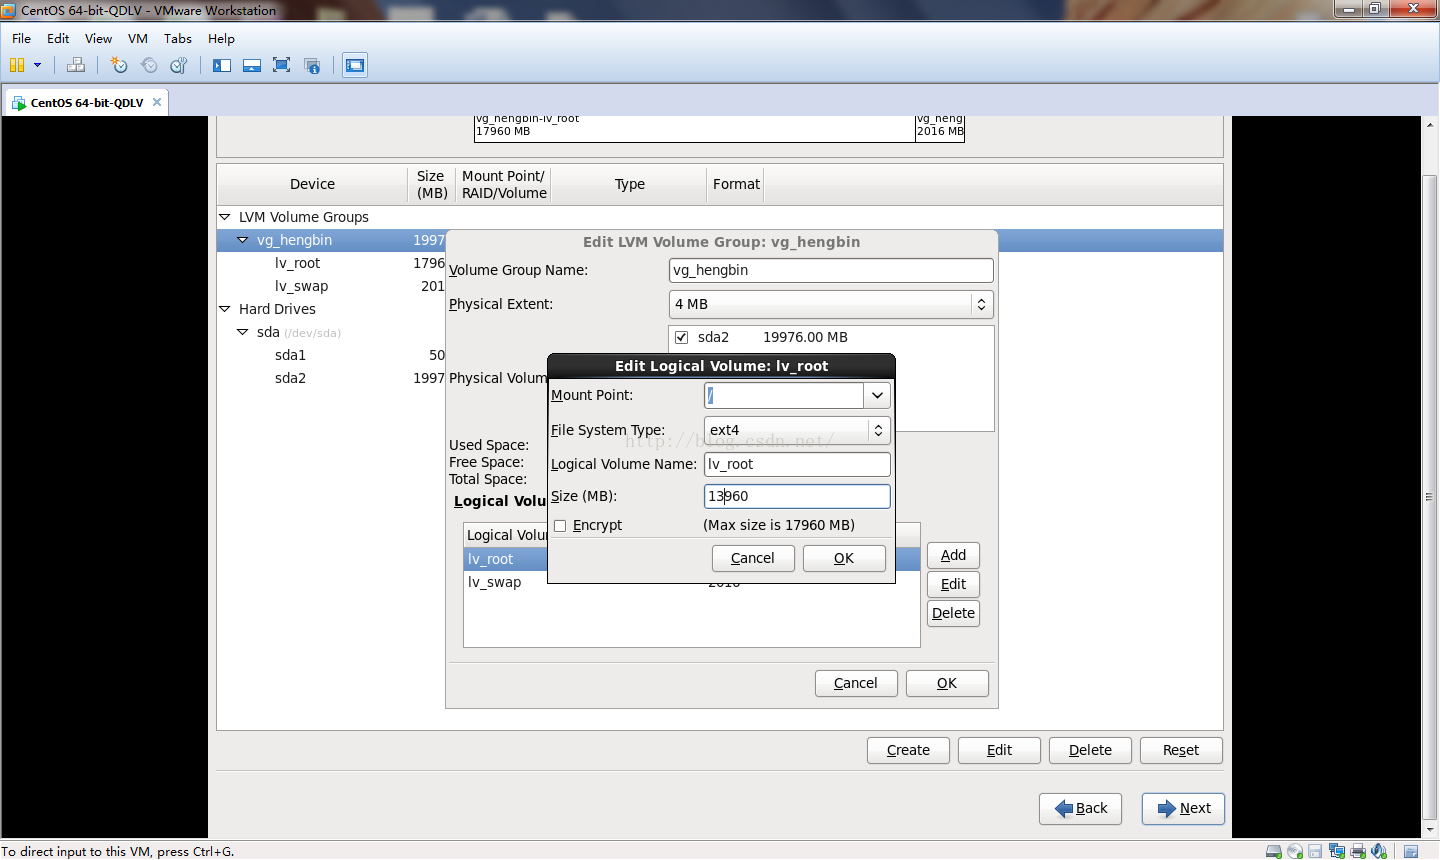This screenshot has width=1440, height=860.
Task: Click the printer status icon
Action: (x=1358, y=851)
